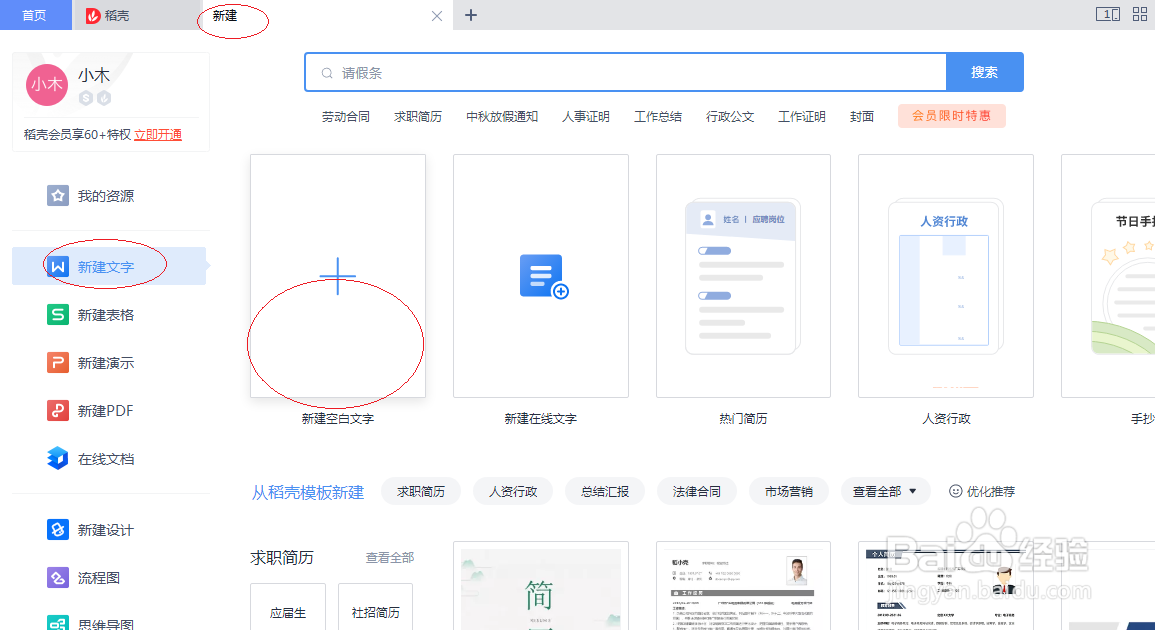Select the 求职简历 template filter pill
Viewport: 1155px width, 630px height.
(x=421, y=491)
